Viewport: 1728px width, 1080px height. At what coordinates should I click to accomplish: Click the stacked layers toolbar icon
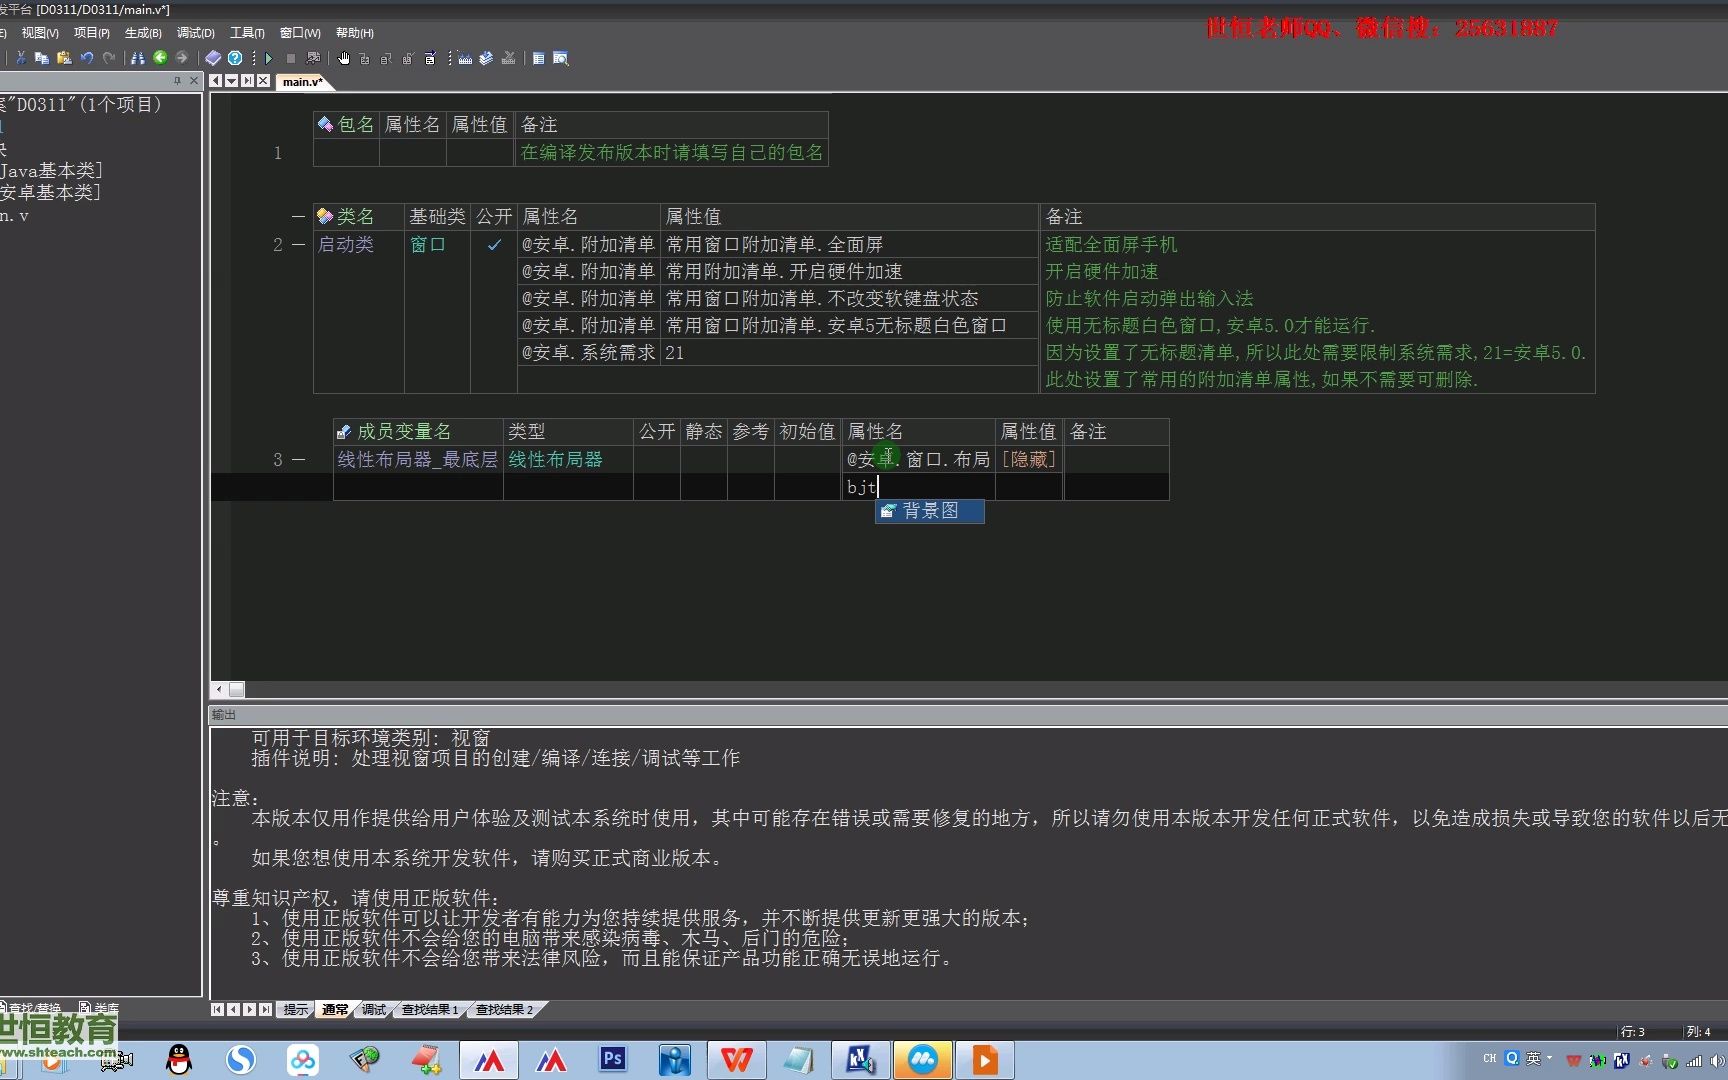pyautogui.click(x=486, y=58)
